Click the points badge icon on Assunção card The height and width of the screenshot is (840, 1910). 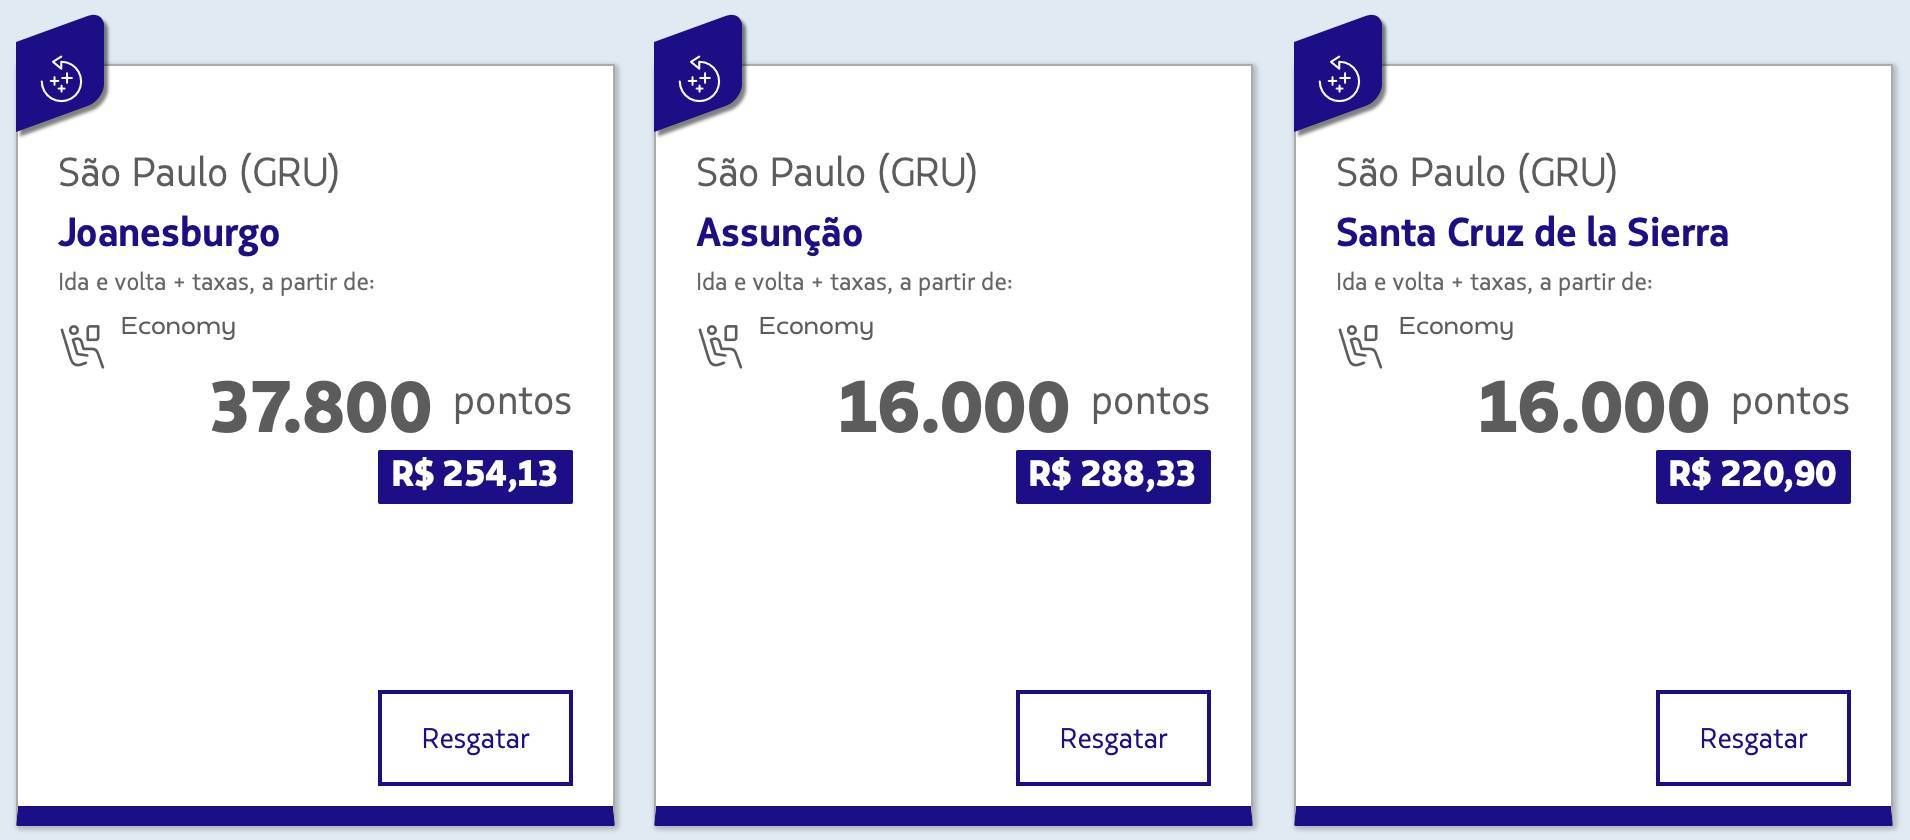(699, 78)
